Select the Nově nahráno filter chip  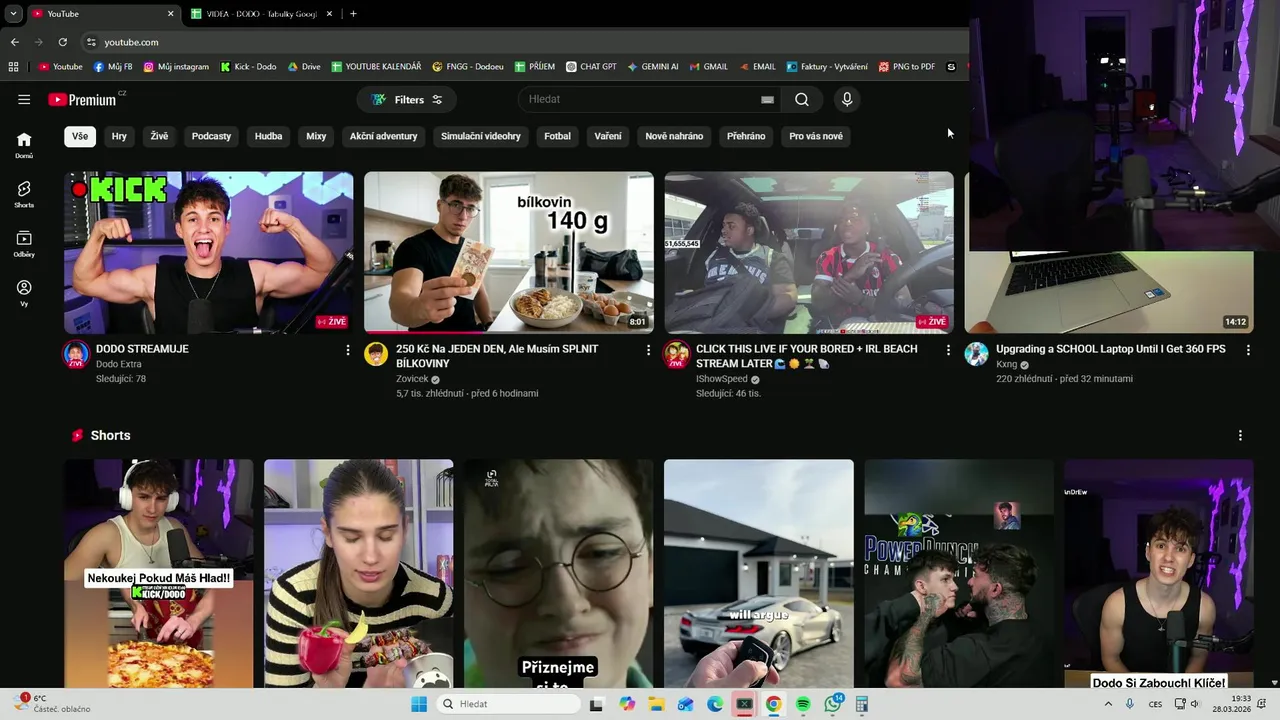click(x=674, y=136)
